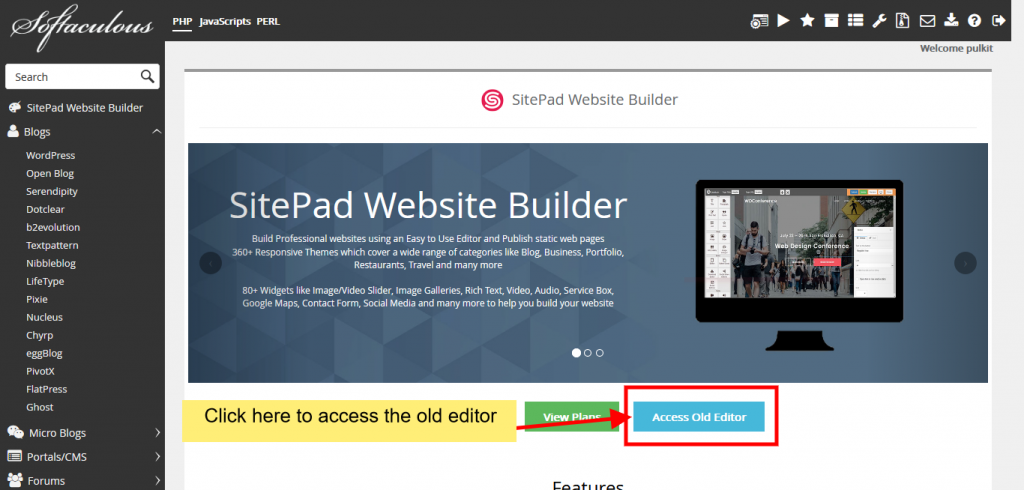1024x490 pixels.
Task: Open b2evolution script link
Action: tap(53, 227)
